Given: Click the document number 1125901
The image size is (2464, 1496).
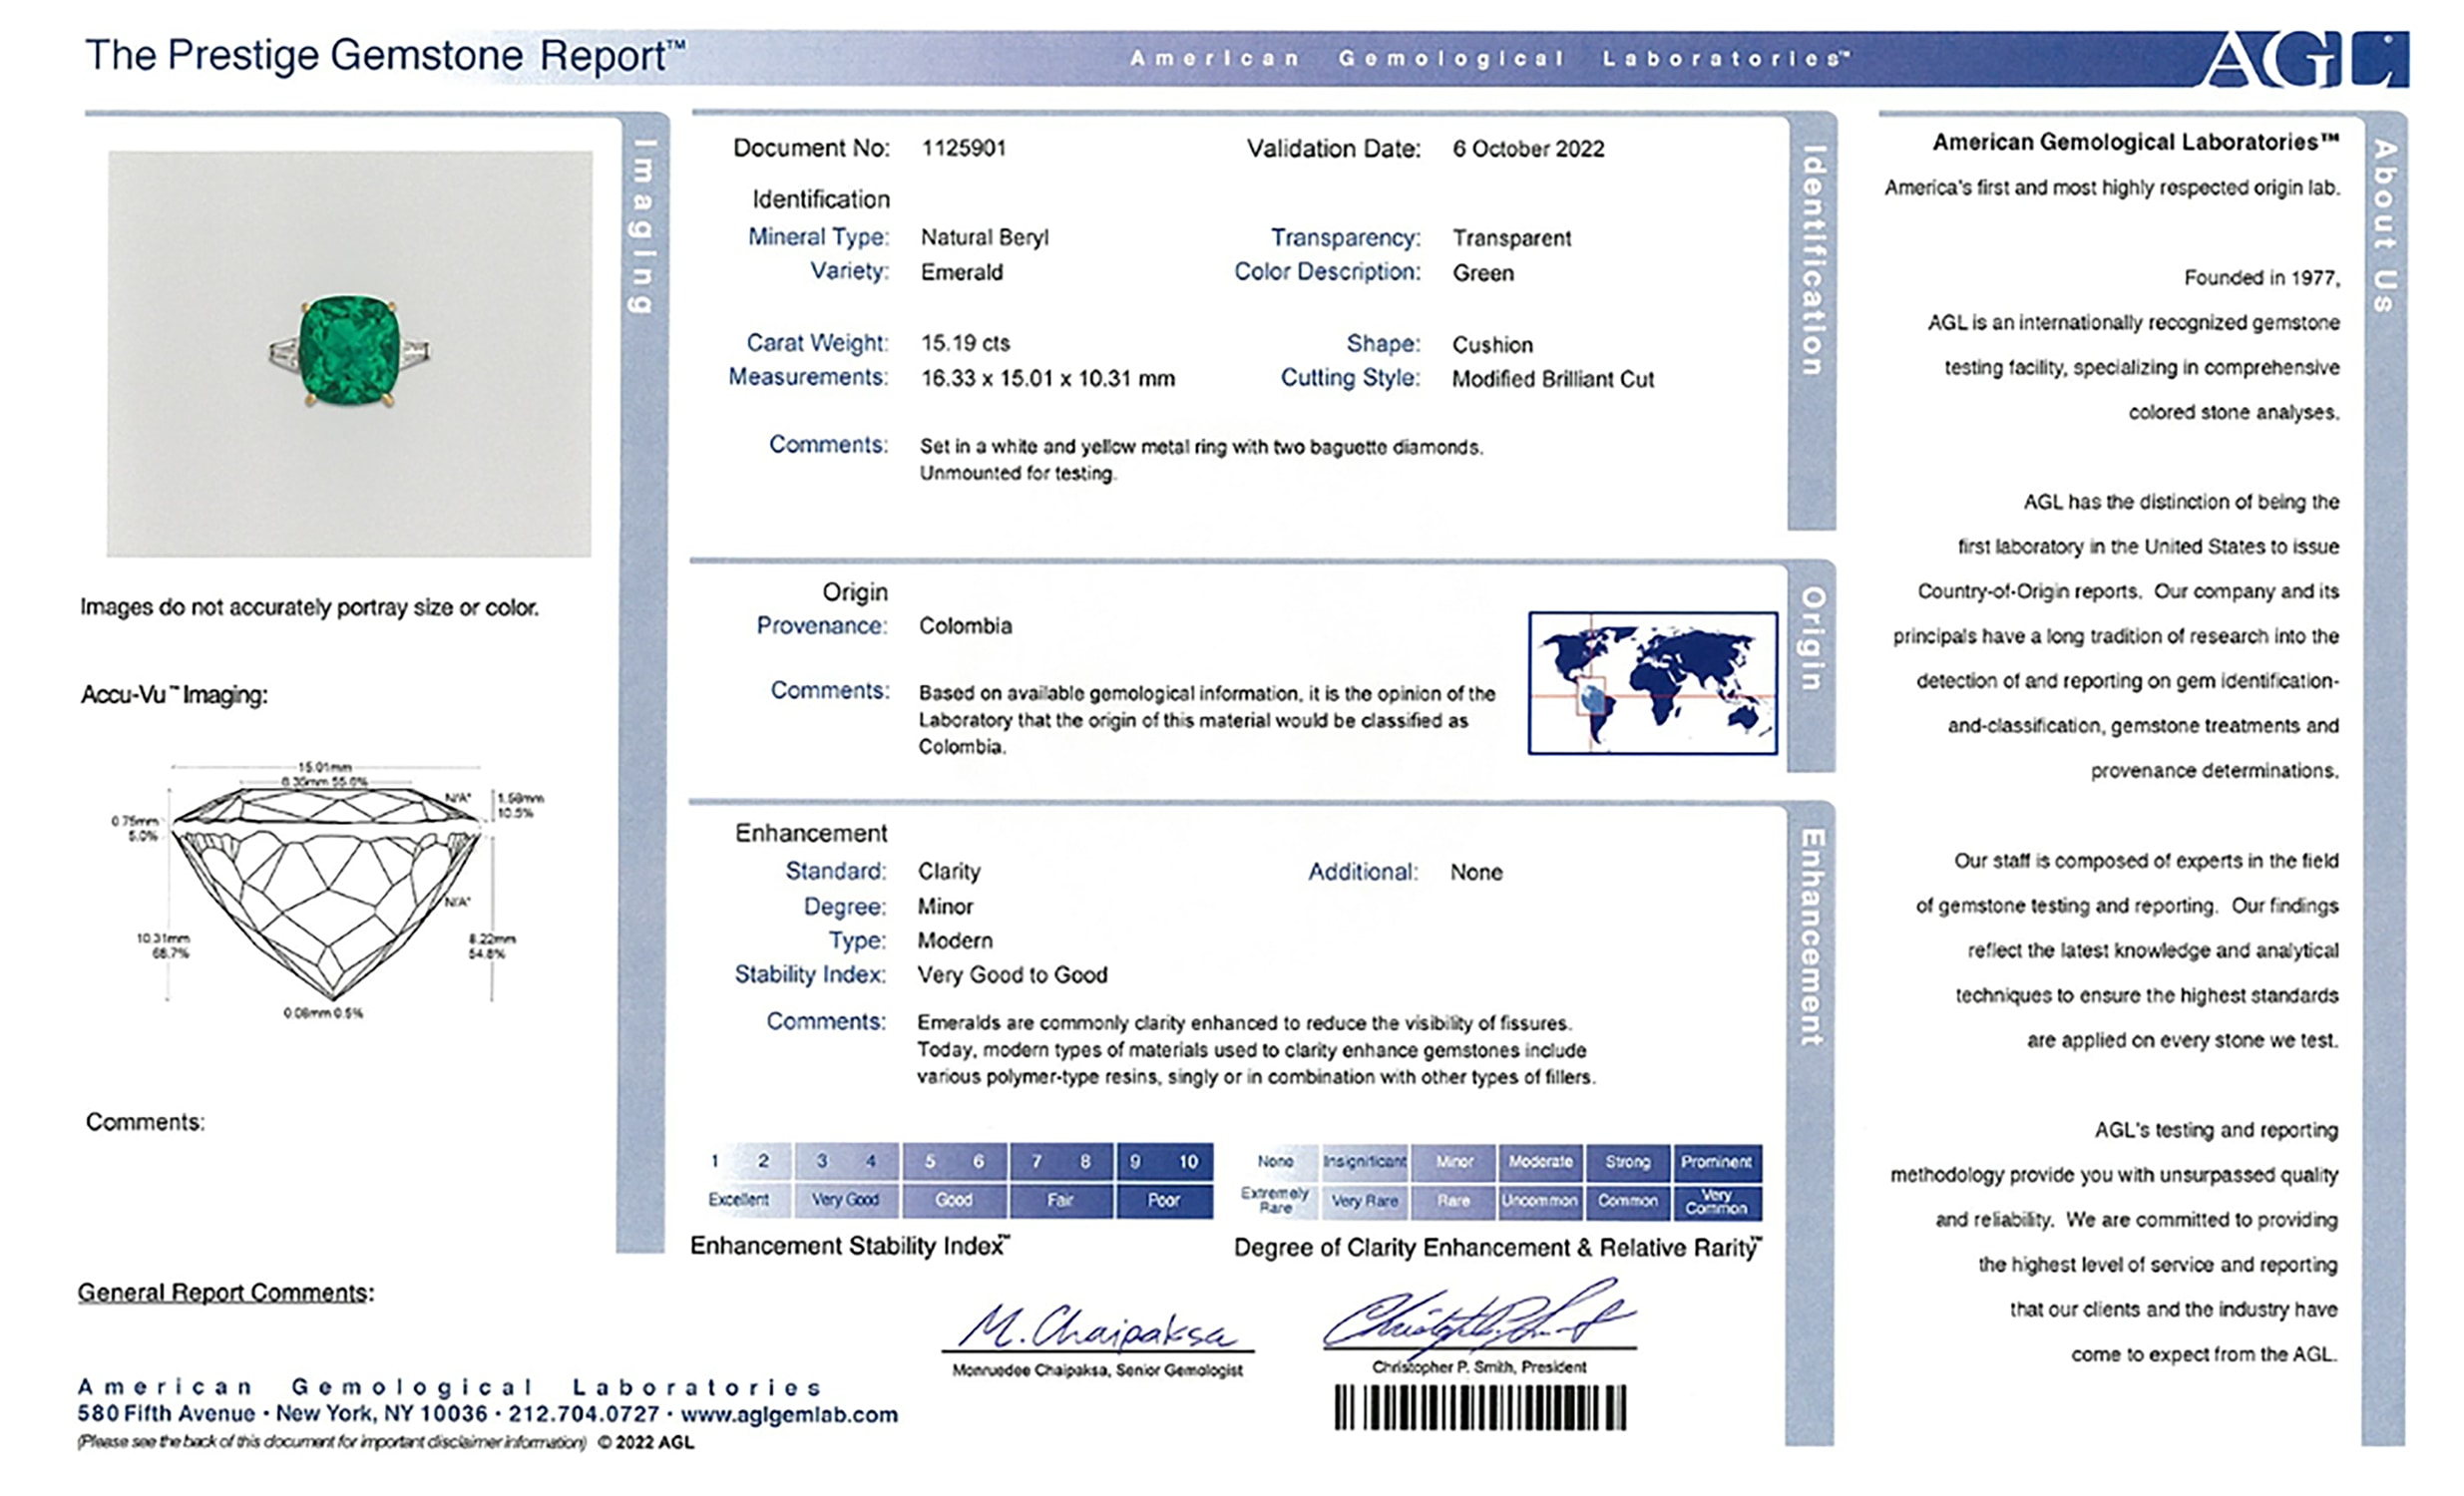Looking at the screenshot, I should (964, 148).
